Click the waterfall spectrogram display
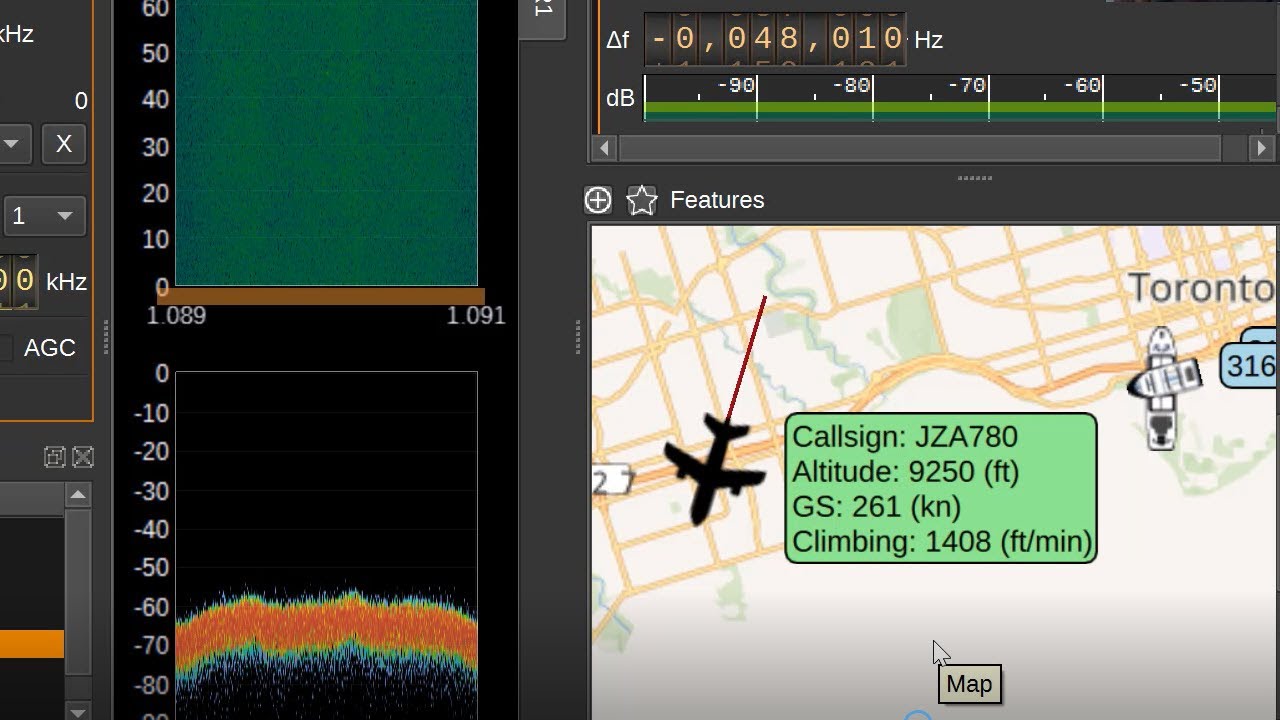This screenshot has height=720, width=1280. 327,143
